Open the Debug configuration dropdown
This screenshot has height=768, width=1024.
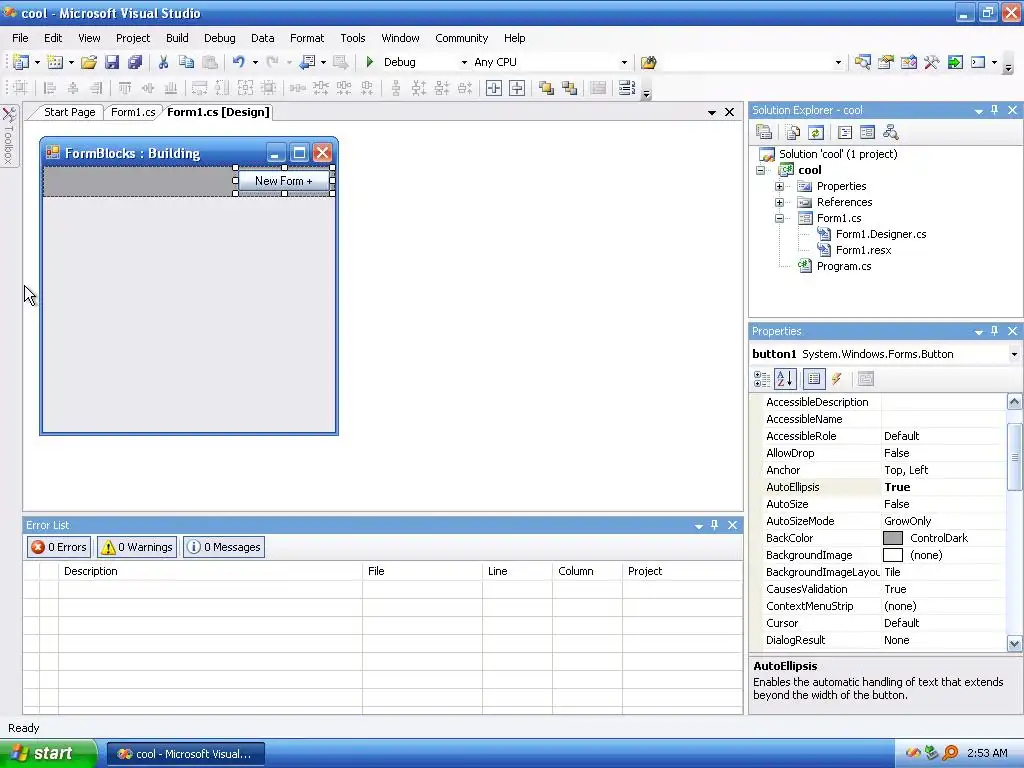click(464, 62)
